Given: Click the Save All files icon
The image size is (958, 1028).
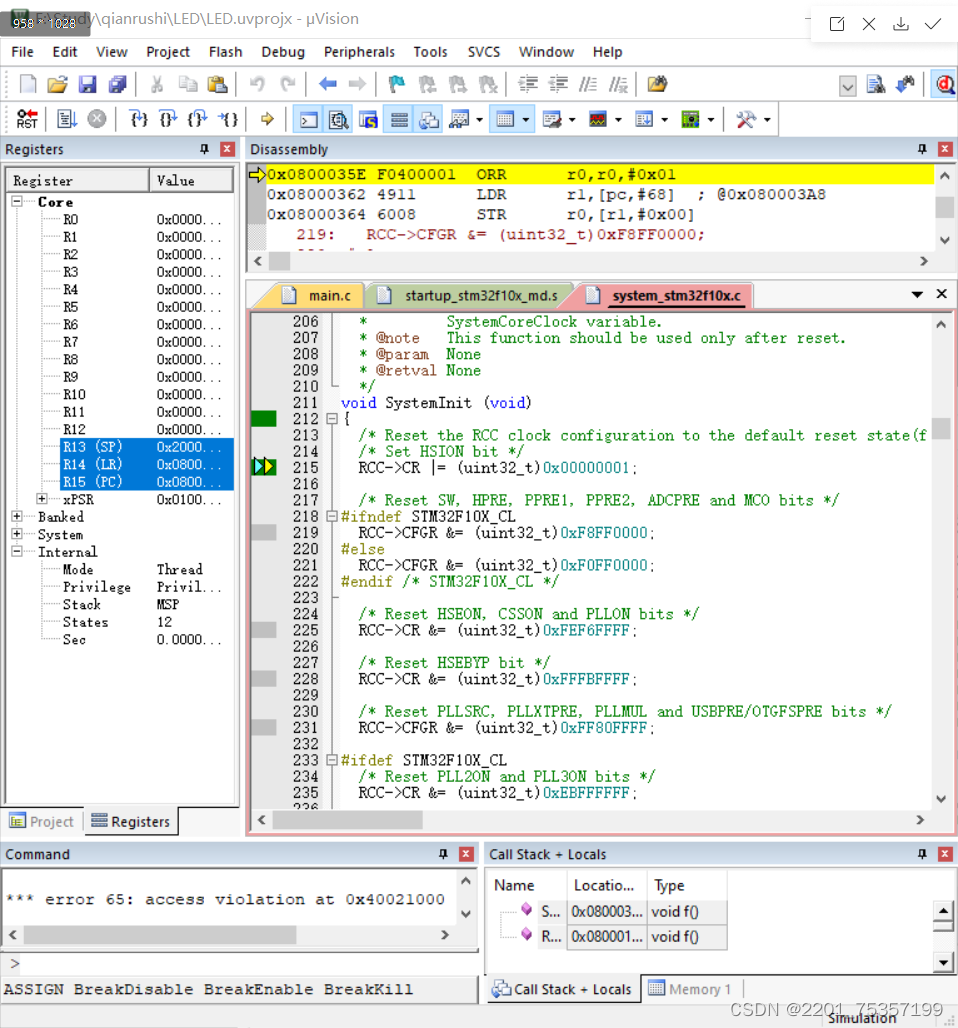Looking at the screenshot, I should [x=118, y=85].
